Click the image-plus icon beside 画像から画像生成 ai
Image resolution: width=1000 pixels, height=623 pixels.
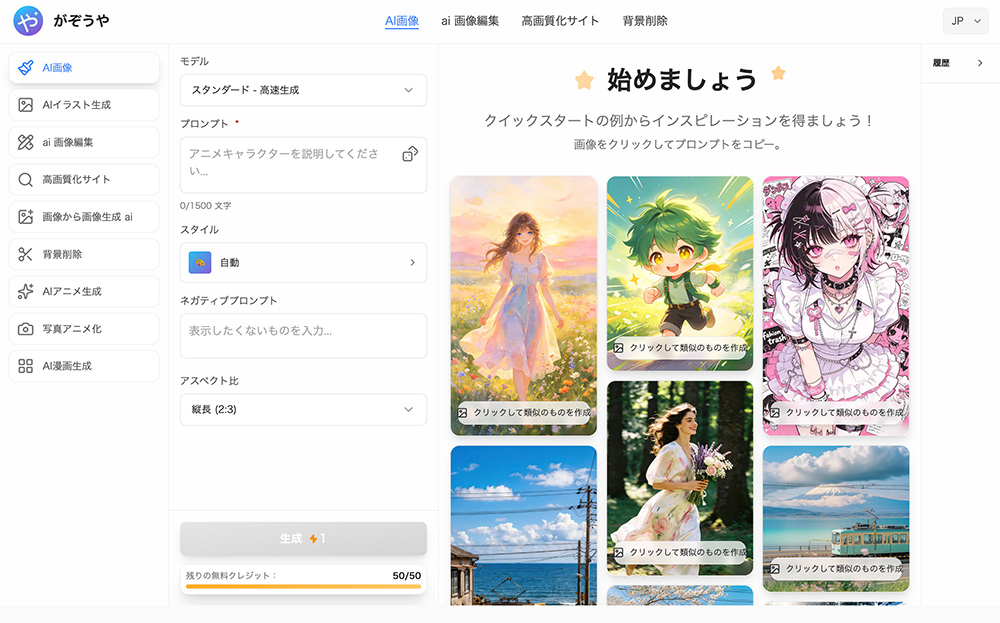tap(26, 217)
